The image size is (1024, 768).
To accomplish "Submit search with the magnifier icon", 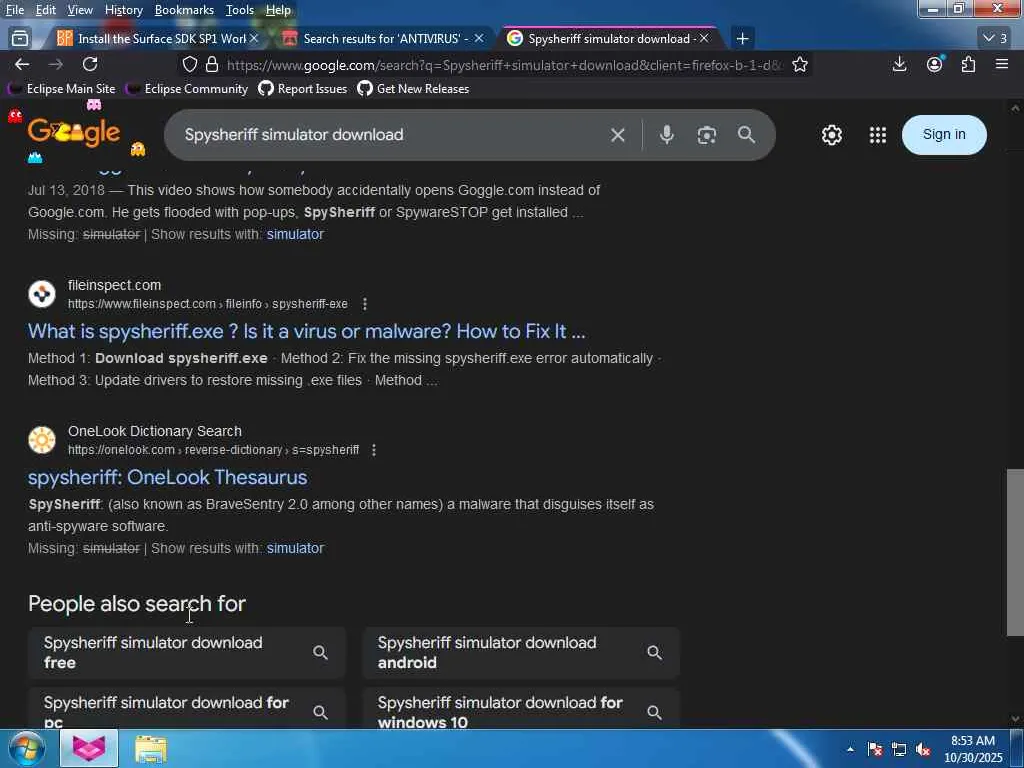I will click(746, 135).
